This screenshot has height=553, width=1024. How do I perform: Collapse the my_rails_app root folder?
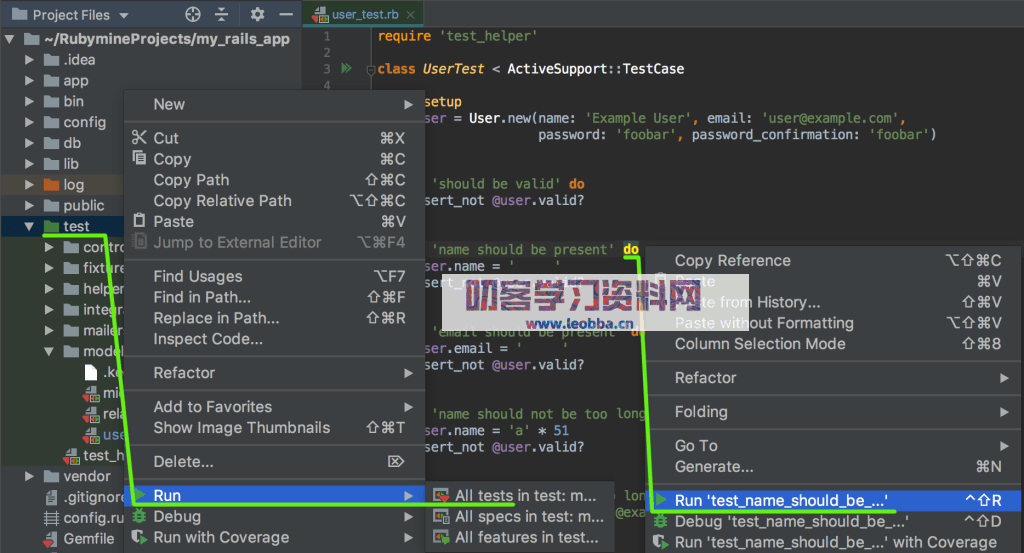pyautogui.click(x=10, y=39)
